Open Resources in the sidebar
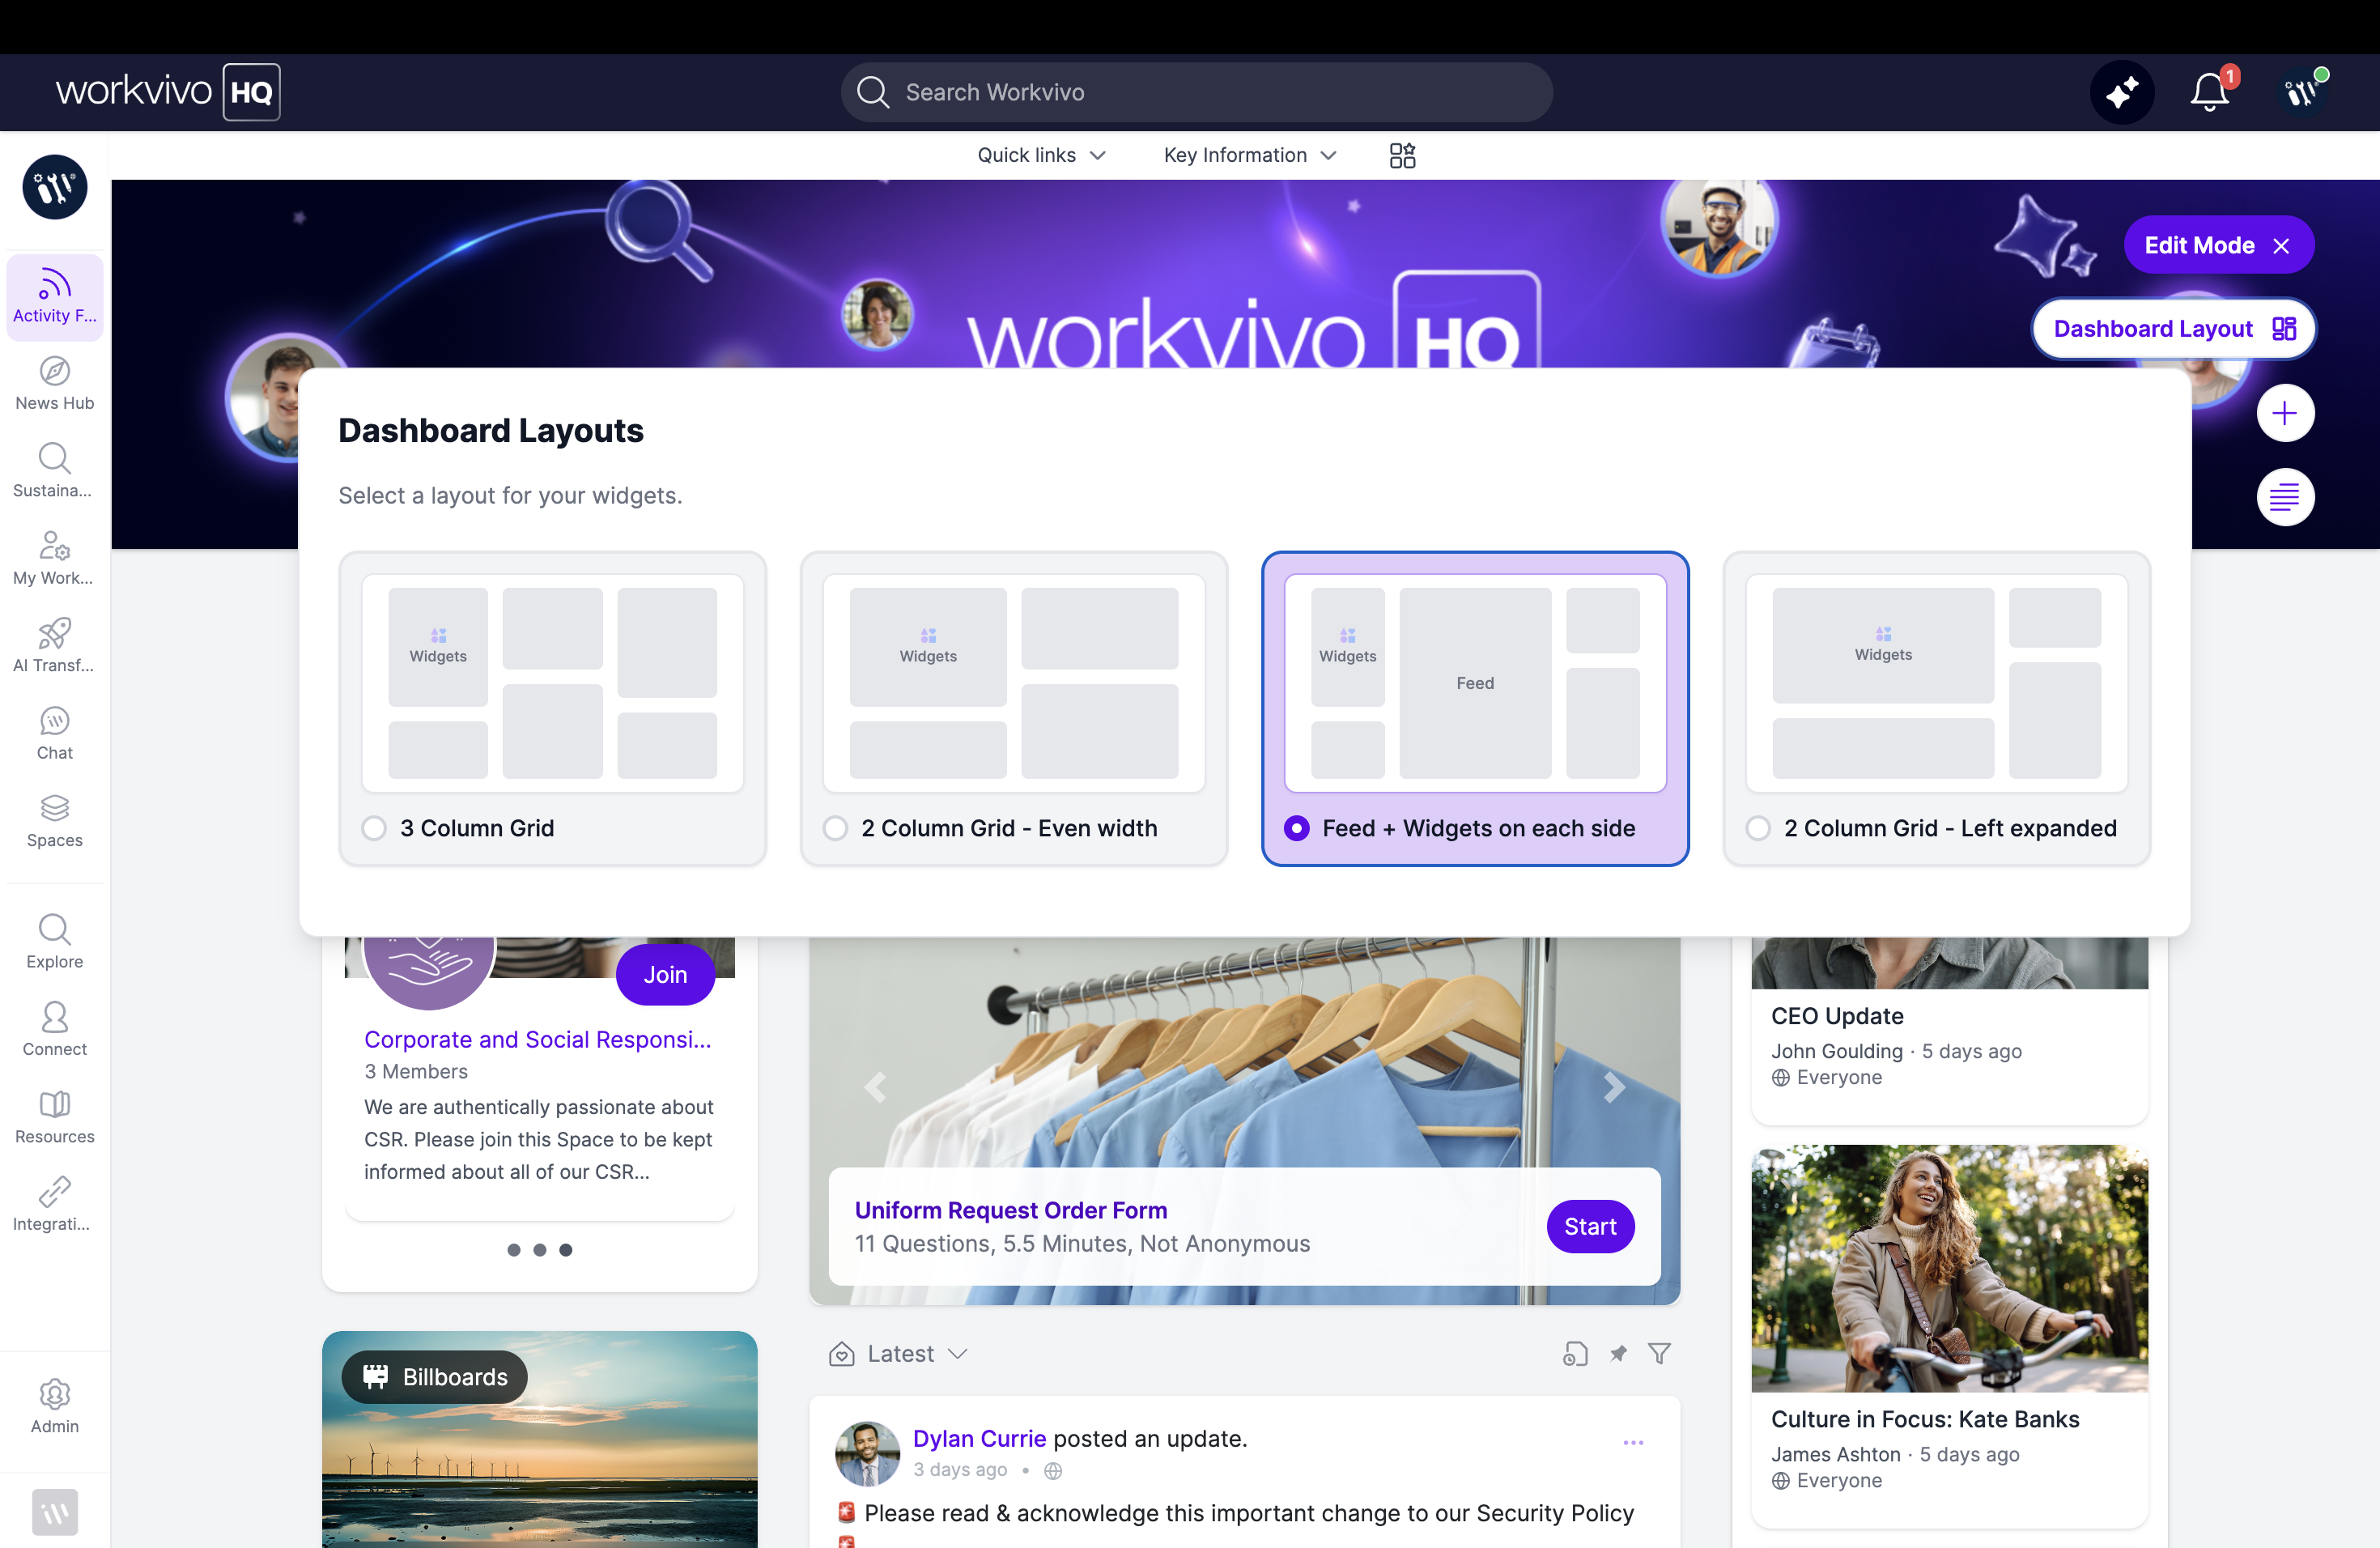 coord(55,1117)
